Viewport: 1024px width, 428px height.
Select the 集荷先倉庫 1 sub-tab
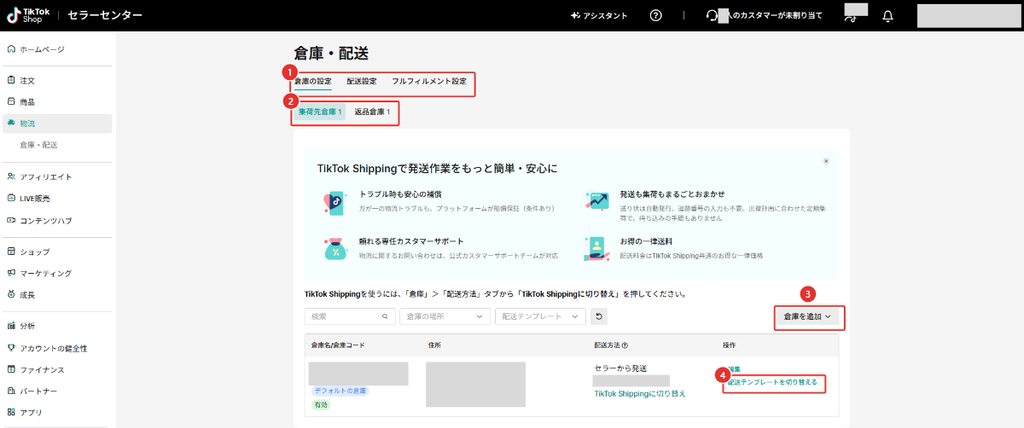tap(320, 112)
